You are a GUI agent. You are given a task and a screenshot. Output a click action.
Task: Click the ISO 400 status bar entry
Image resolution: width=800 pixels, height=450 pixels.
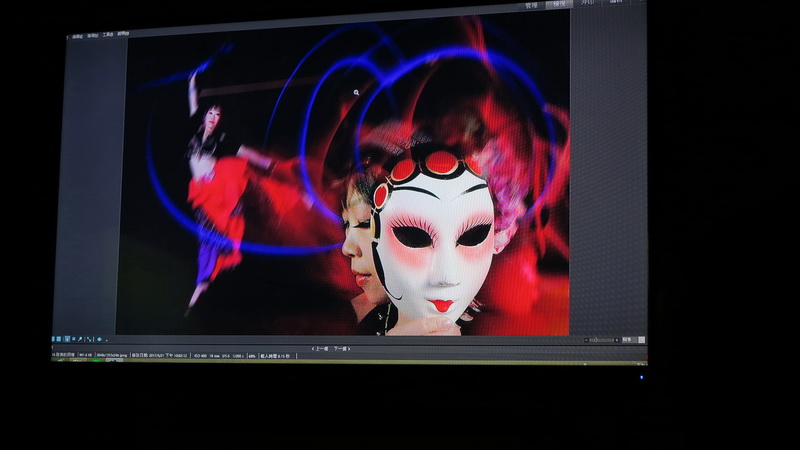(201, 356)
